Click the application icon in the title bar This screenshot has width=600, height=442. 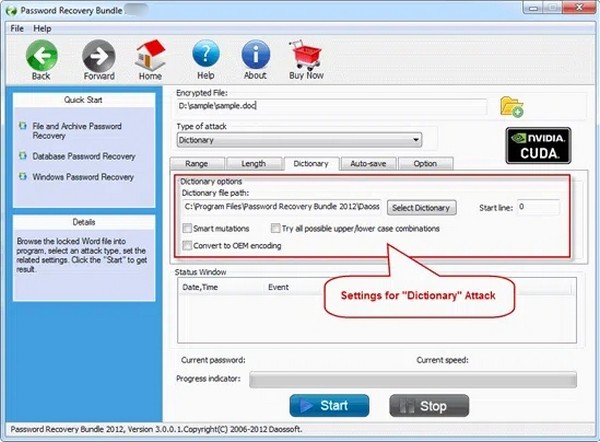(x=11, y=11)
